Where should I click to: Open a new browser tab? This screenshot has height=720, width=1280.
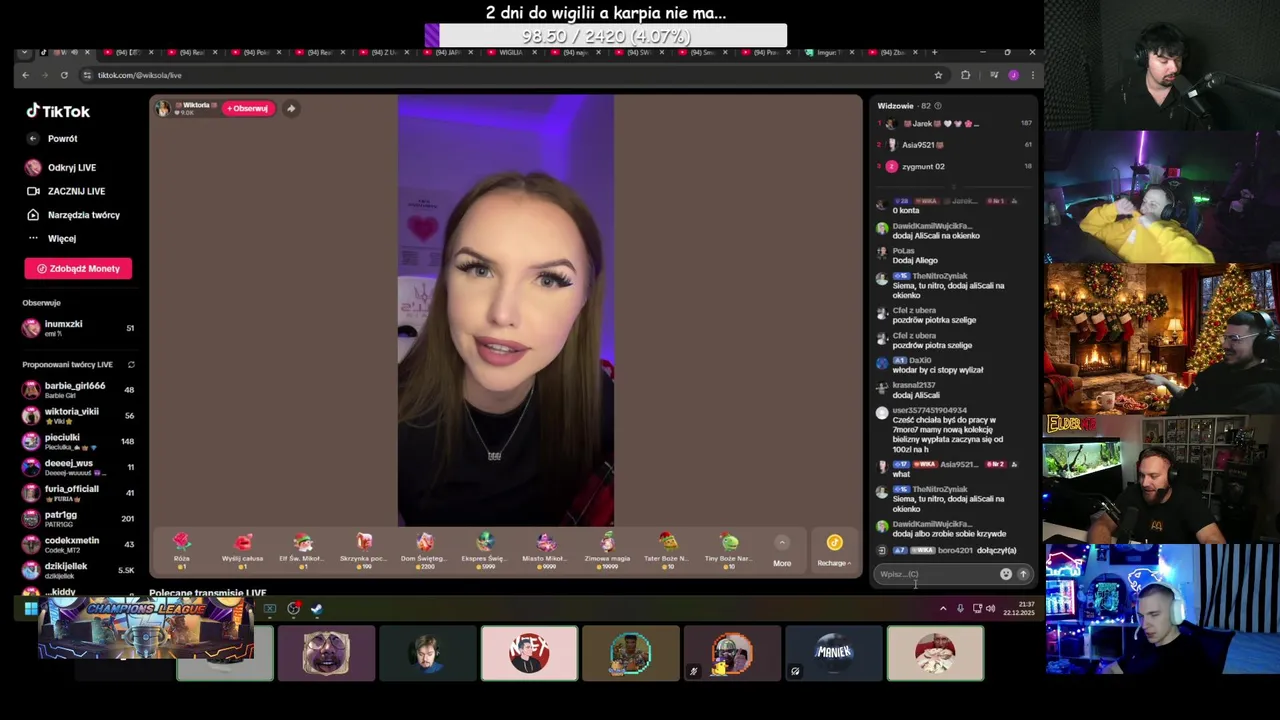point(935,52)
